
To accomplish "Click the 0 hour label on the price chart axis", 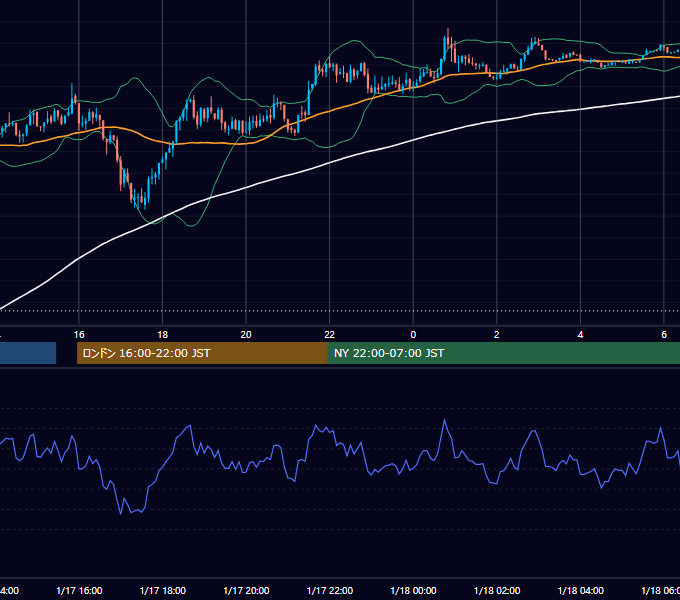I will (413, 335).
